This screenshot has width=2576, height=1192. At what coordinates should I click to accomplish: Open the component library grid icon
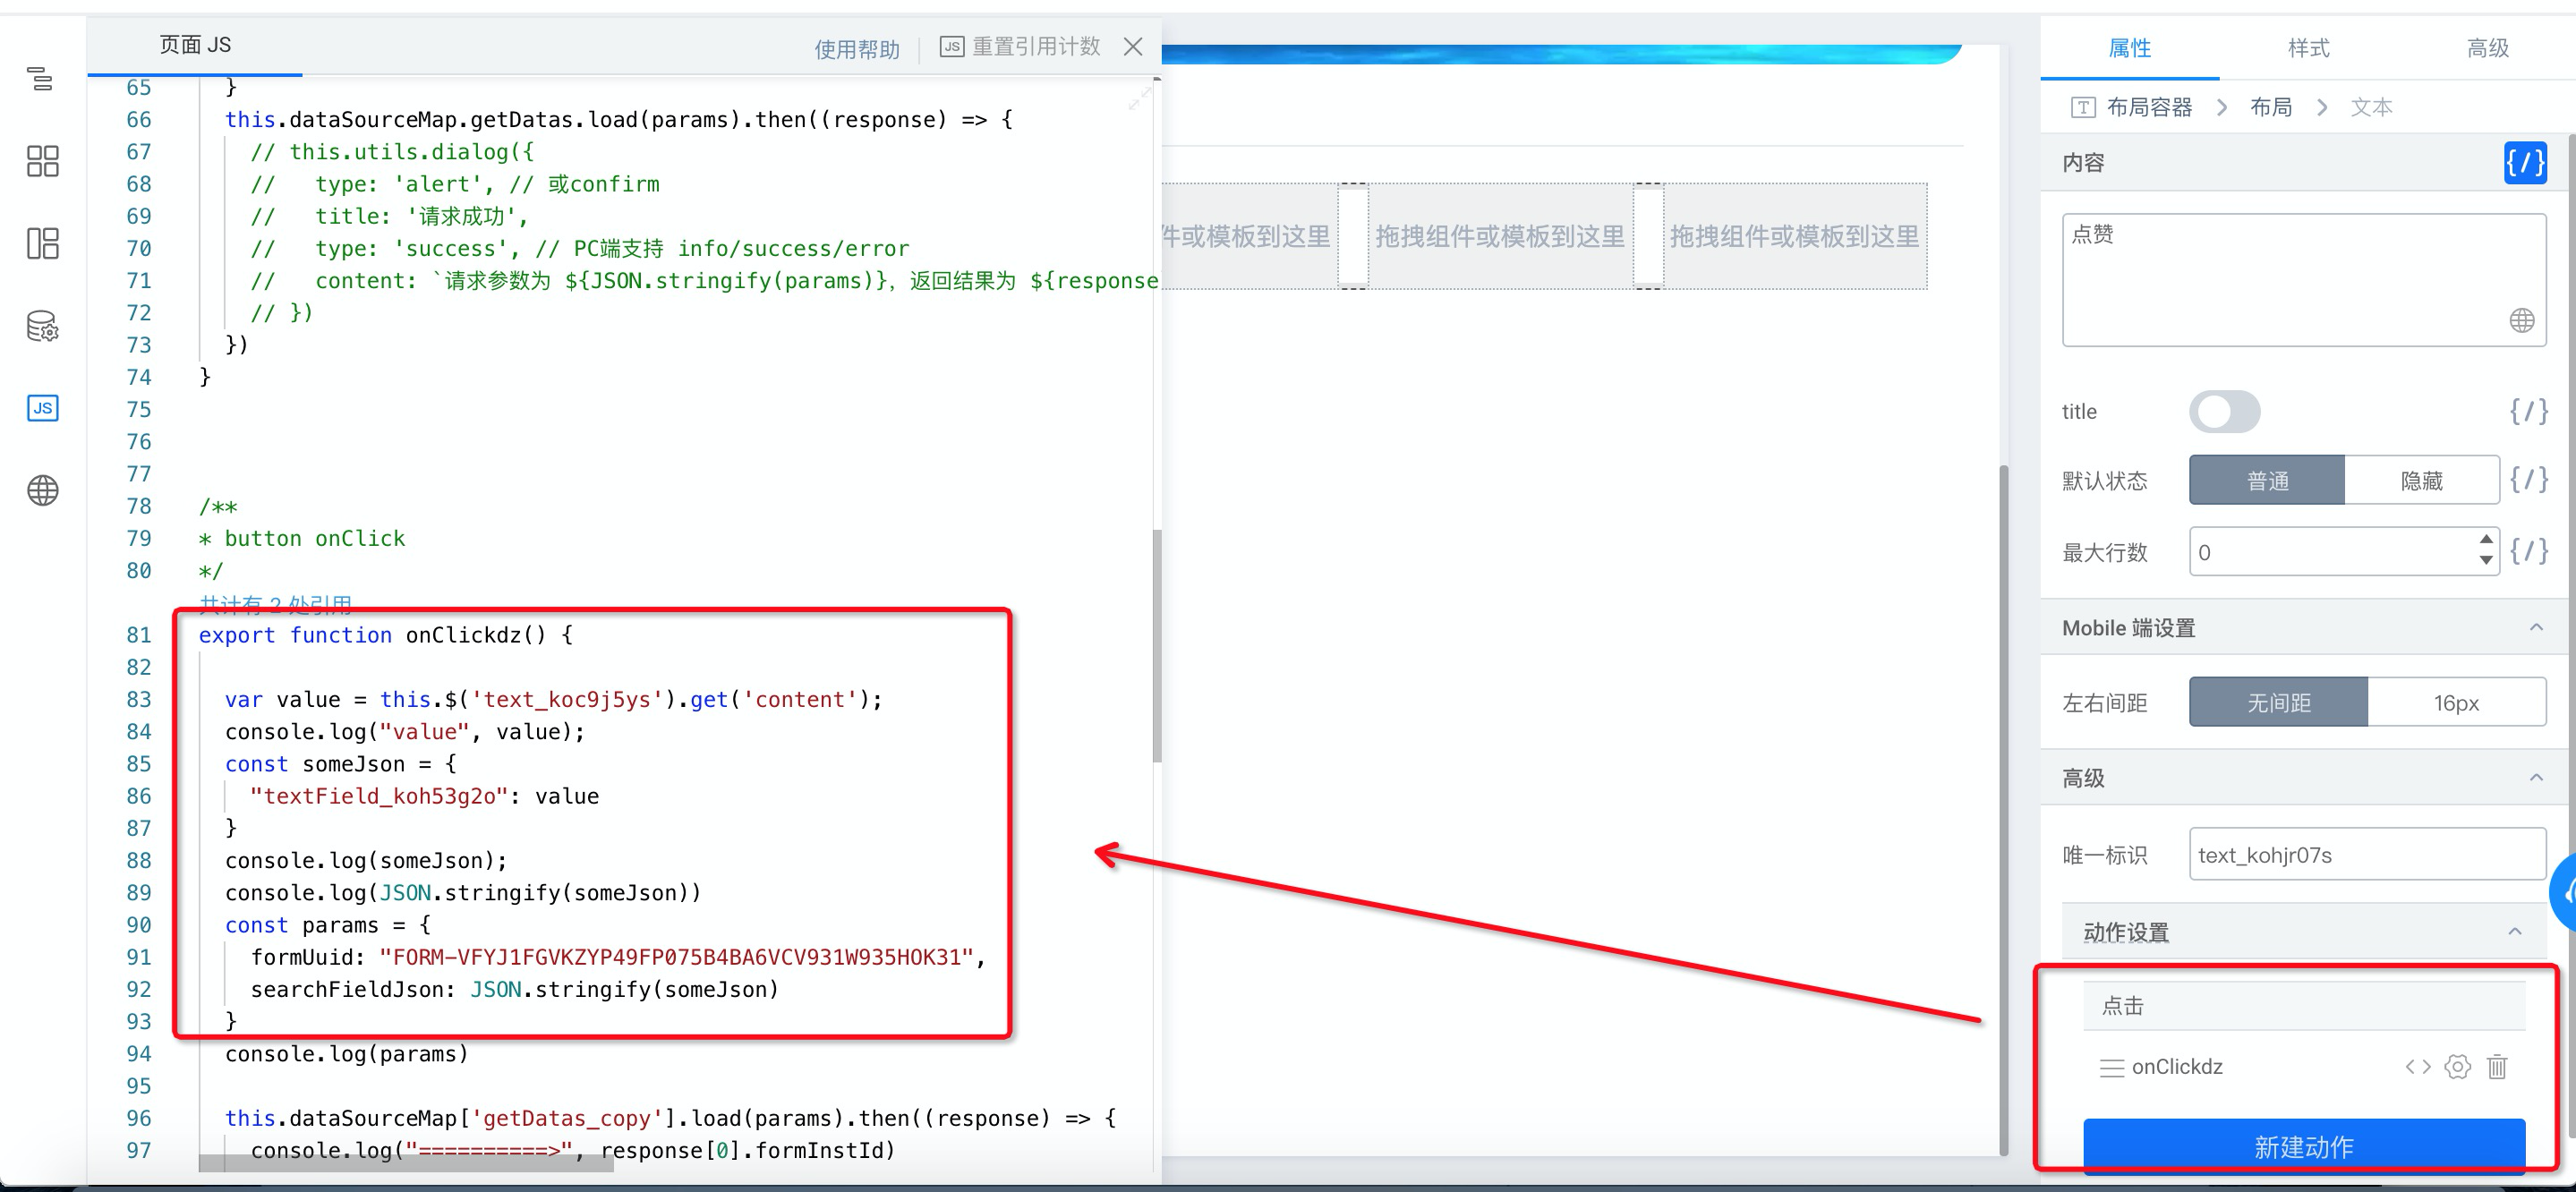[42, 161]
